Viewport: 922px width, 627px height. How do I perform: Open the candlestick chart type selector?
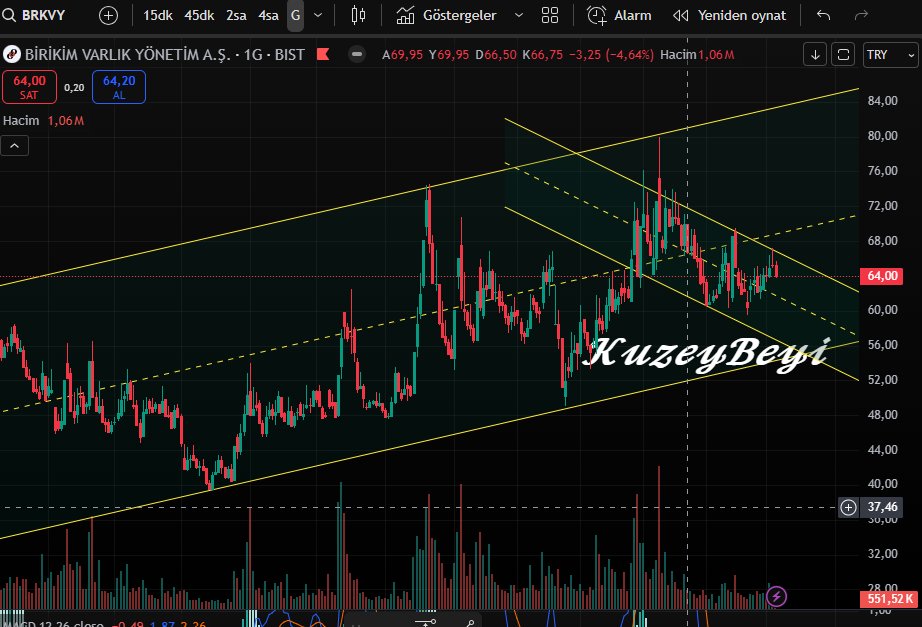(358, 15)
